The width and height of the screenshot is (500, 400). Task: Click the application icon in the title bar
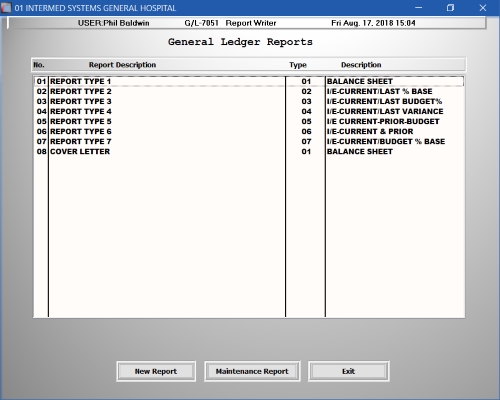pyautogui.click(x=6, y=8)
